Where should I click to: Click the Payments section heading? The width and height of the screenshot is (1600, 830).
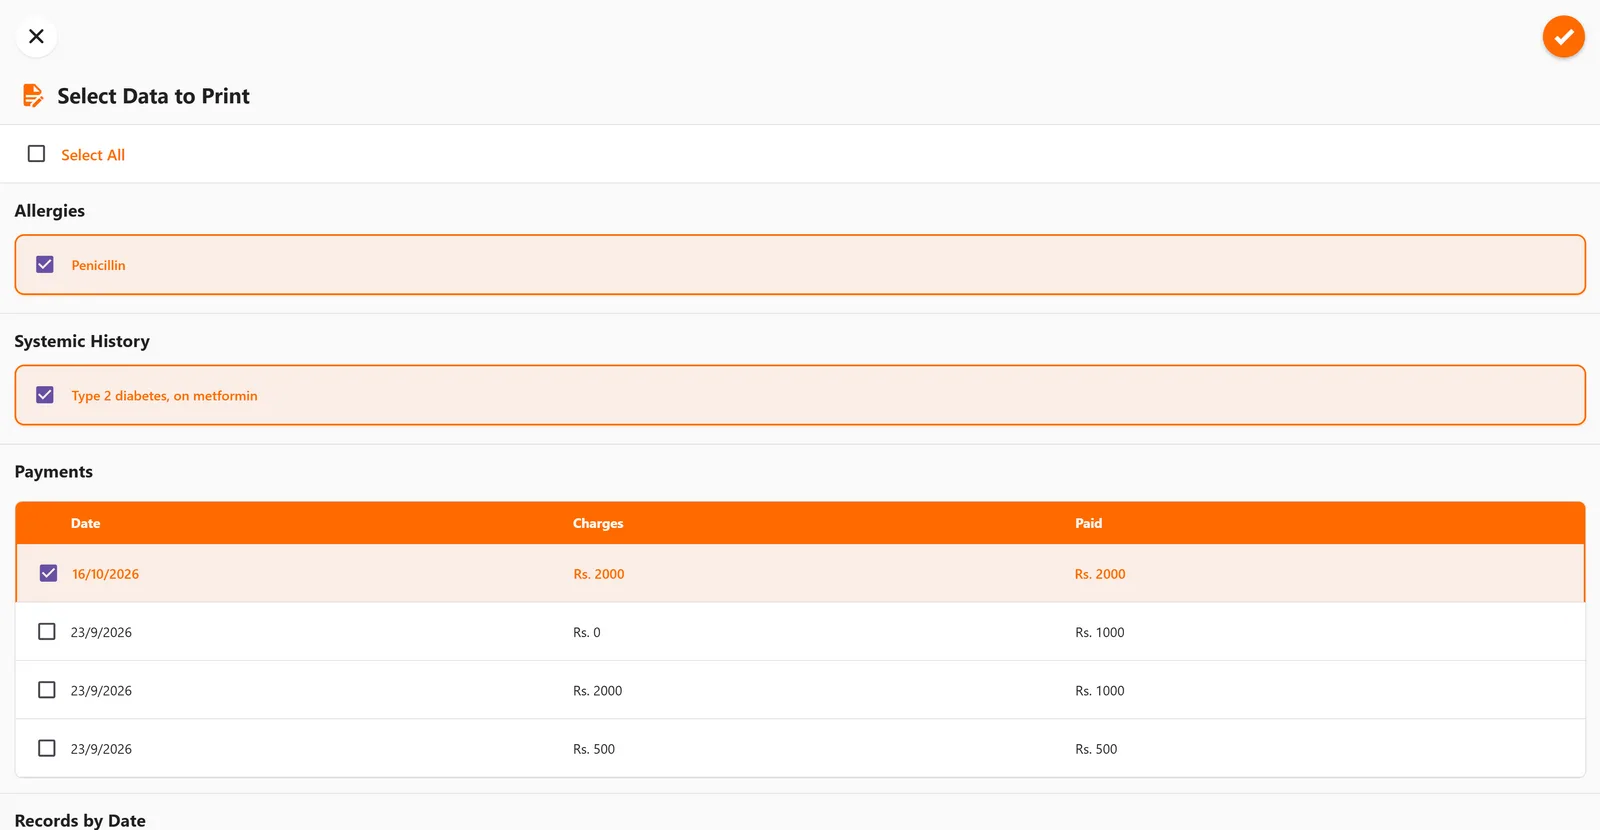[54, 472]
